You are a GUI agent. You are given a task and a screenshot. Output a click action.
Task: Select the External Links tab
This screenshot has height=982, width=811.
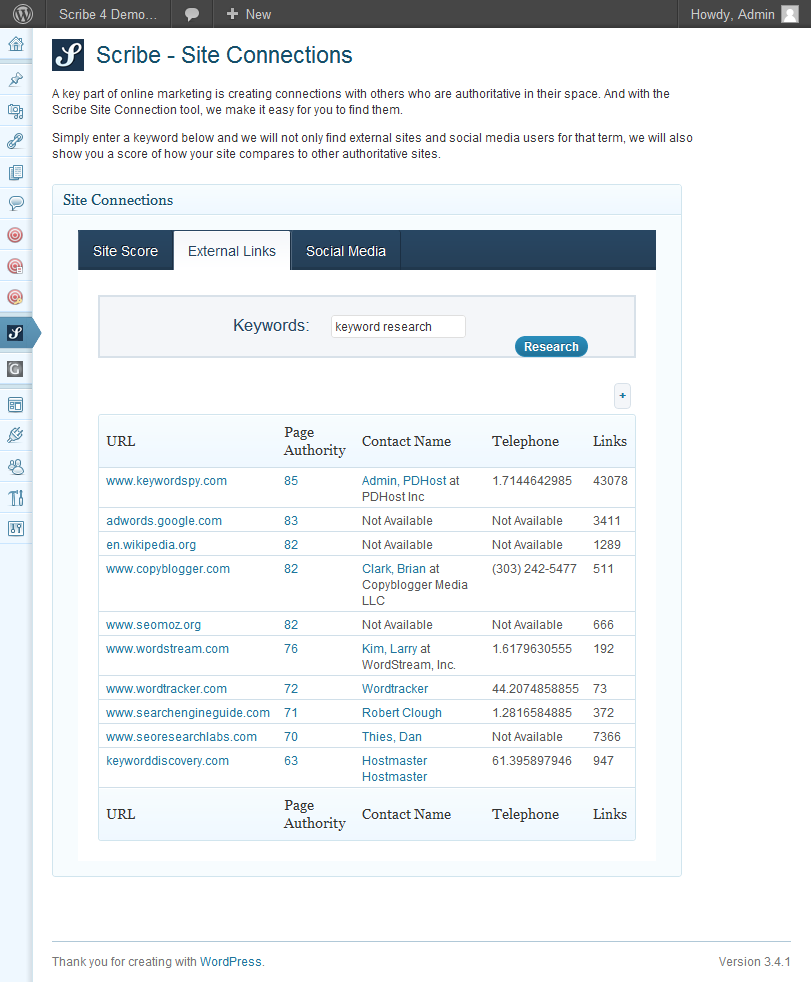[232, 251]
